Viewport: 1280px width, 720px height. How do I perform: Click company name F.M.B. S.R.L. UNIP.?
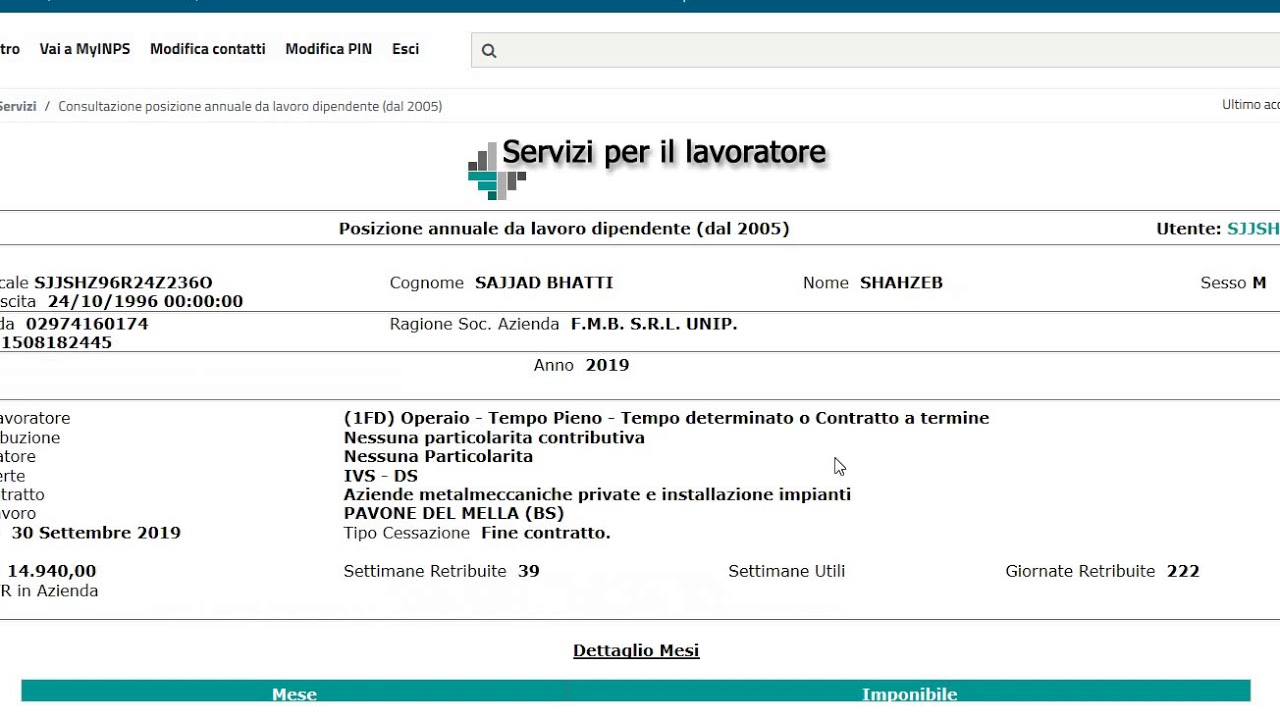pyautogui.click(x=654, y=324)
